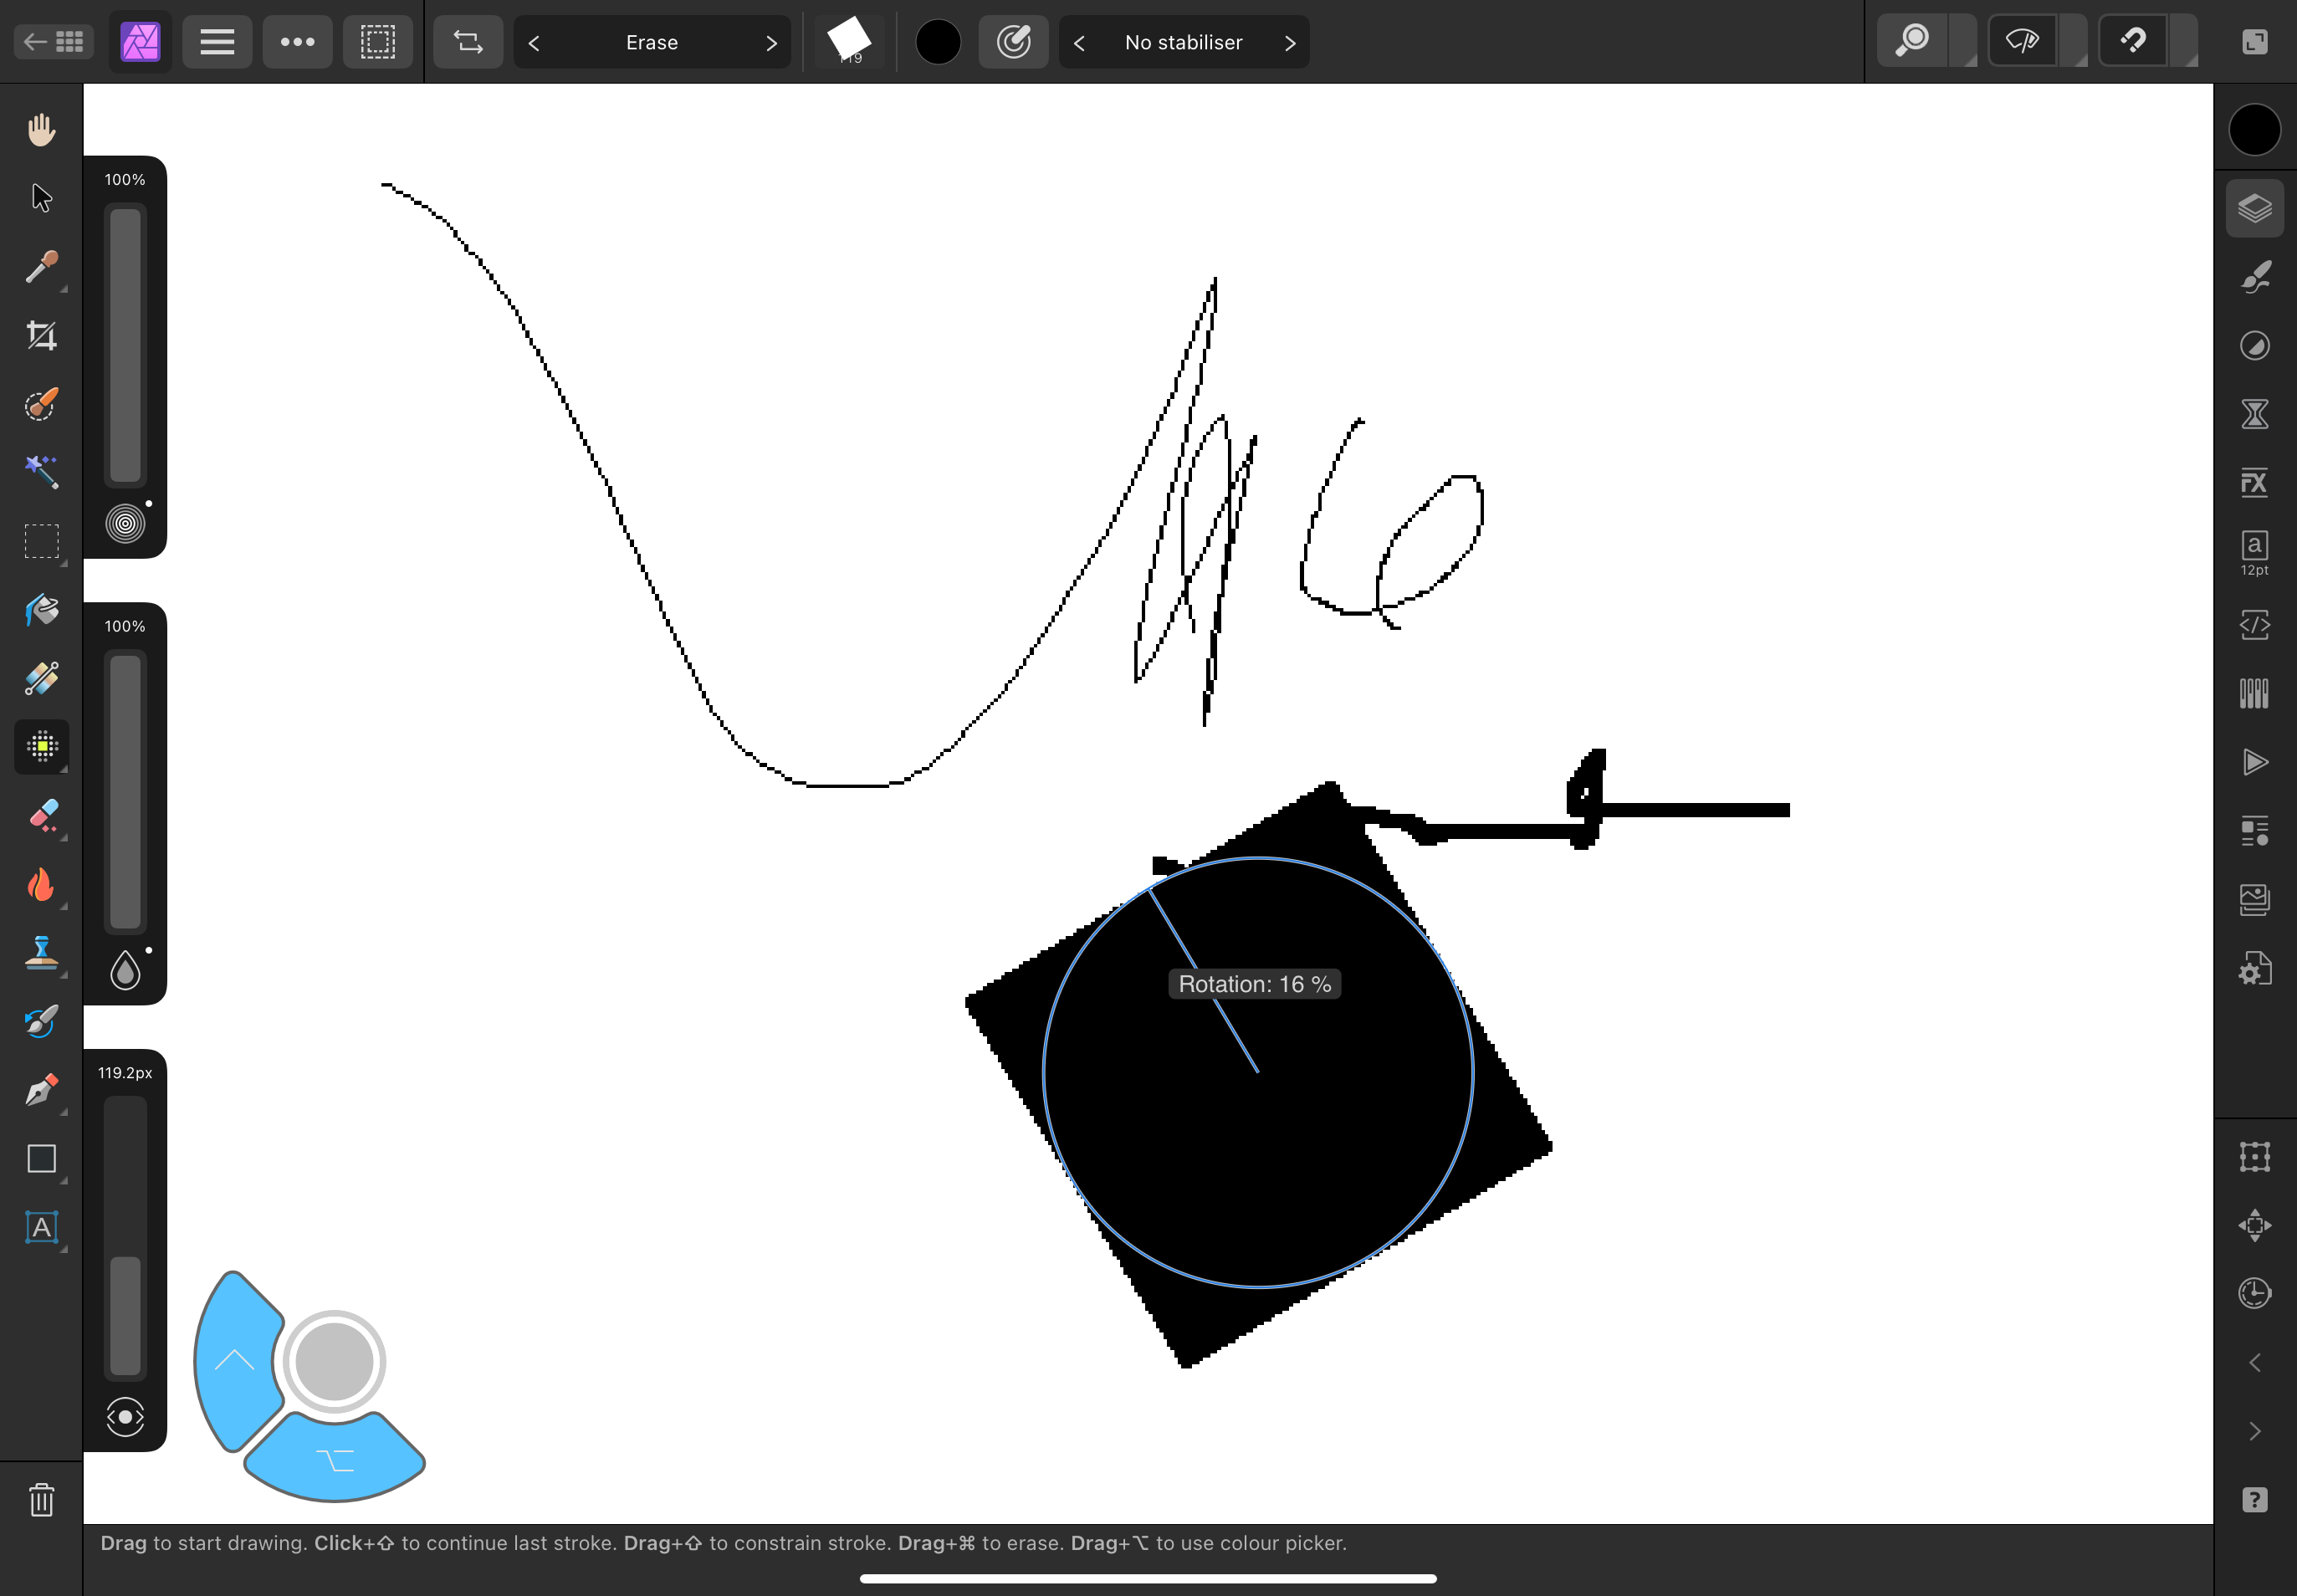Open the Transform studio panel

click(2254, 1157)
